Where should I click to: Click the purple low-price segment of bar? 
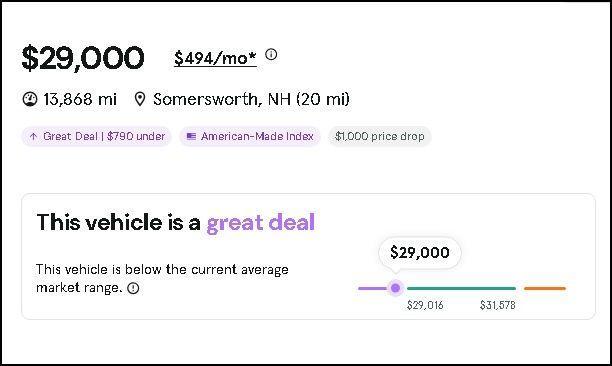[372, 288]
